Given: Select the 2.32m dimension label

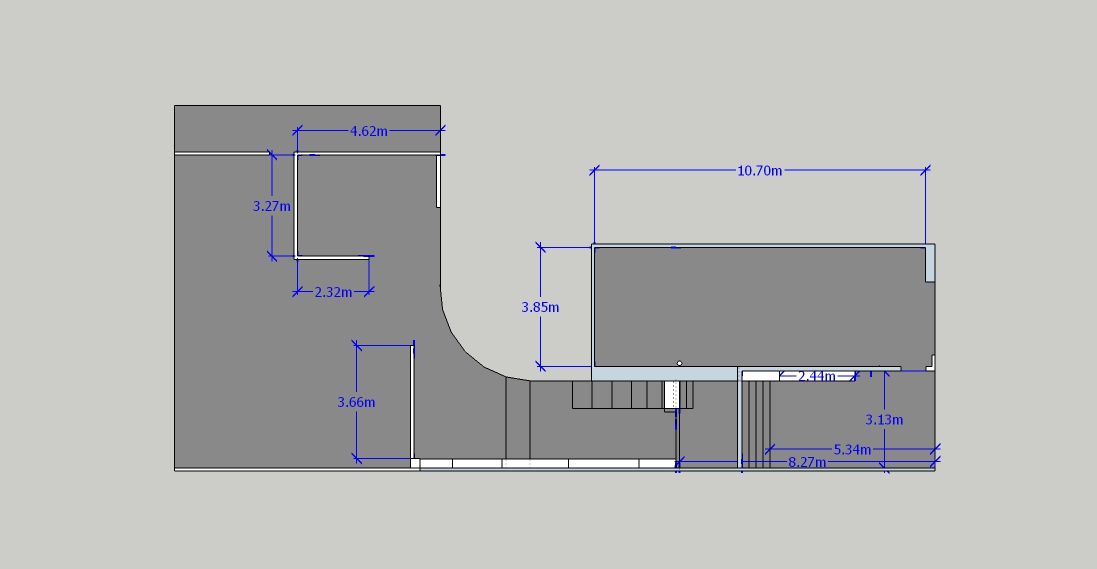Looking at the screenshot, I should coord(333,292).
